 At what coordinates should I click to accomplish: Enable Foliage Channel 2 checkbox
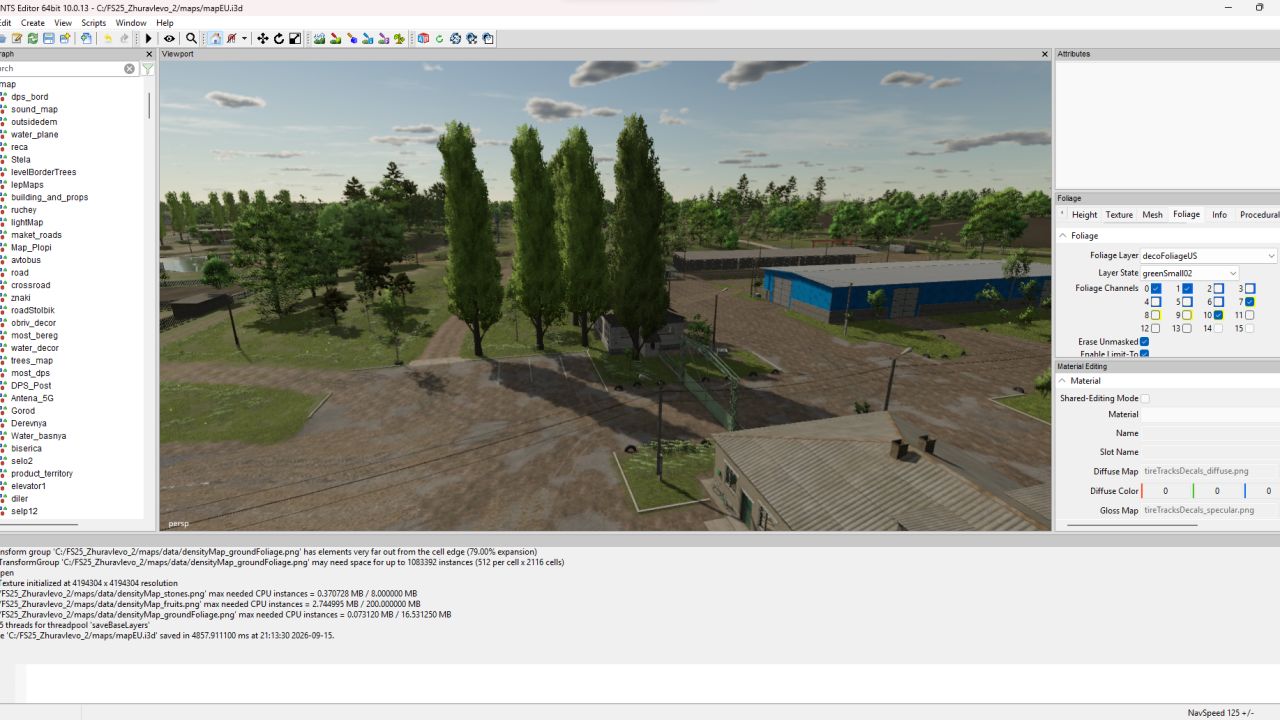[1218, 289]
